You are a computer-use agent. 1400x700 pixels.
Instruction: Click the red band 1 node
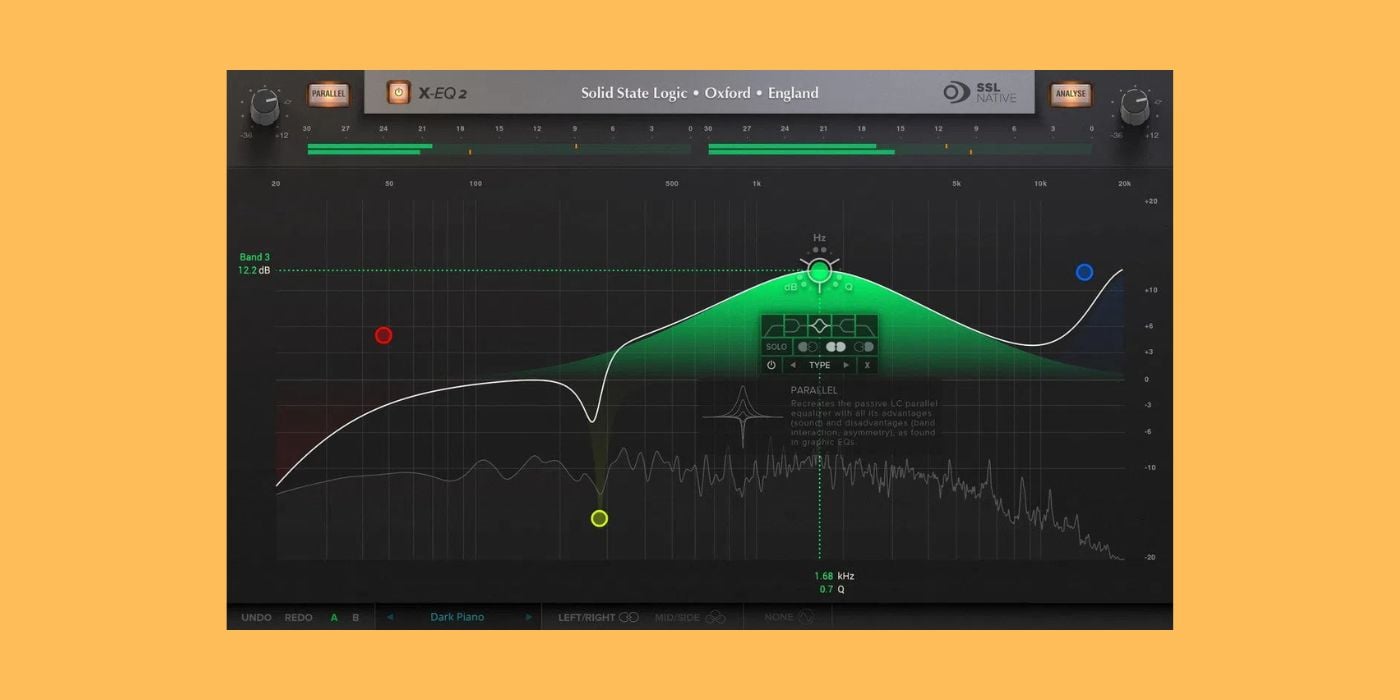383,335
